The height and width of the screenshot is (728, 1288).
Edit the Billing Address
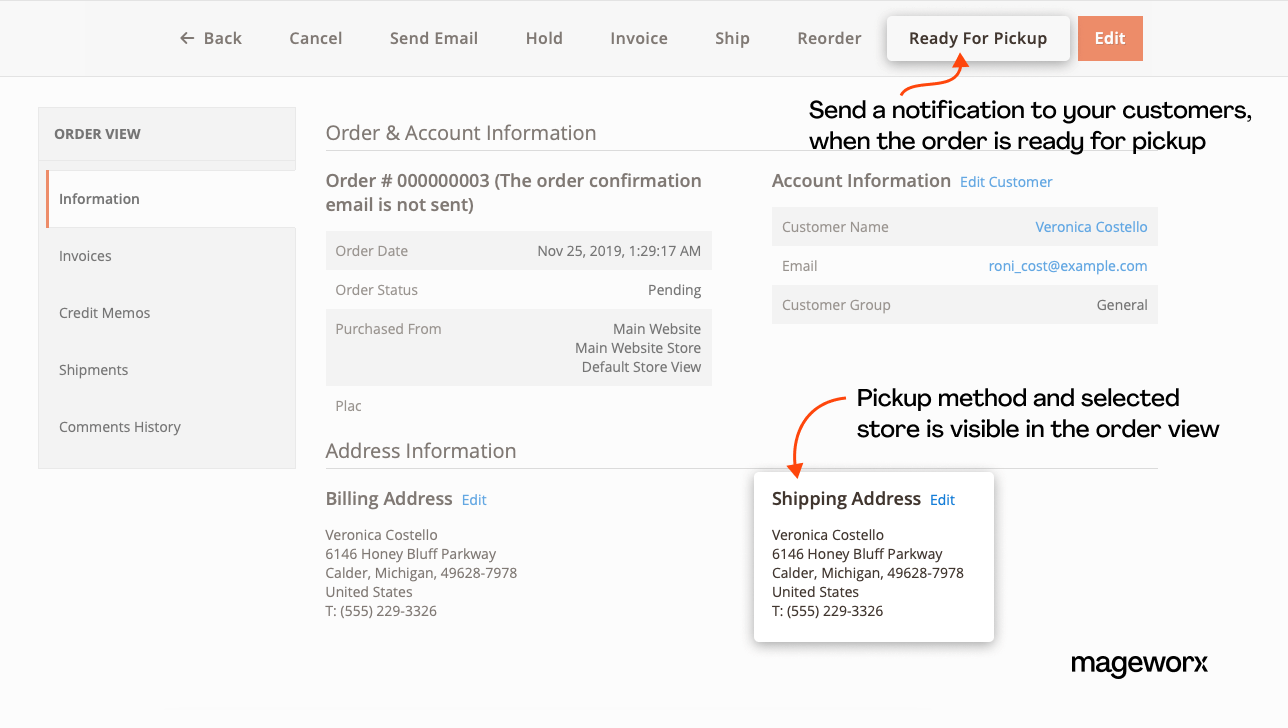point(474,500)
